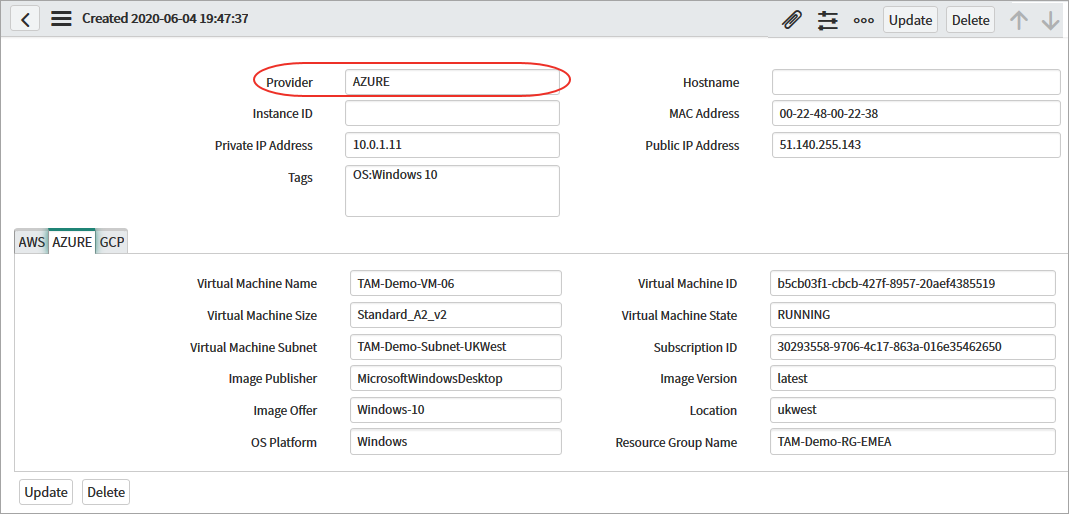Viewport: 1069px width, 514px height.
Task: Click the Delete button in header
Action: tap(970, 20)
